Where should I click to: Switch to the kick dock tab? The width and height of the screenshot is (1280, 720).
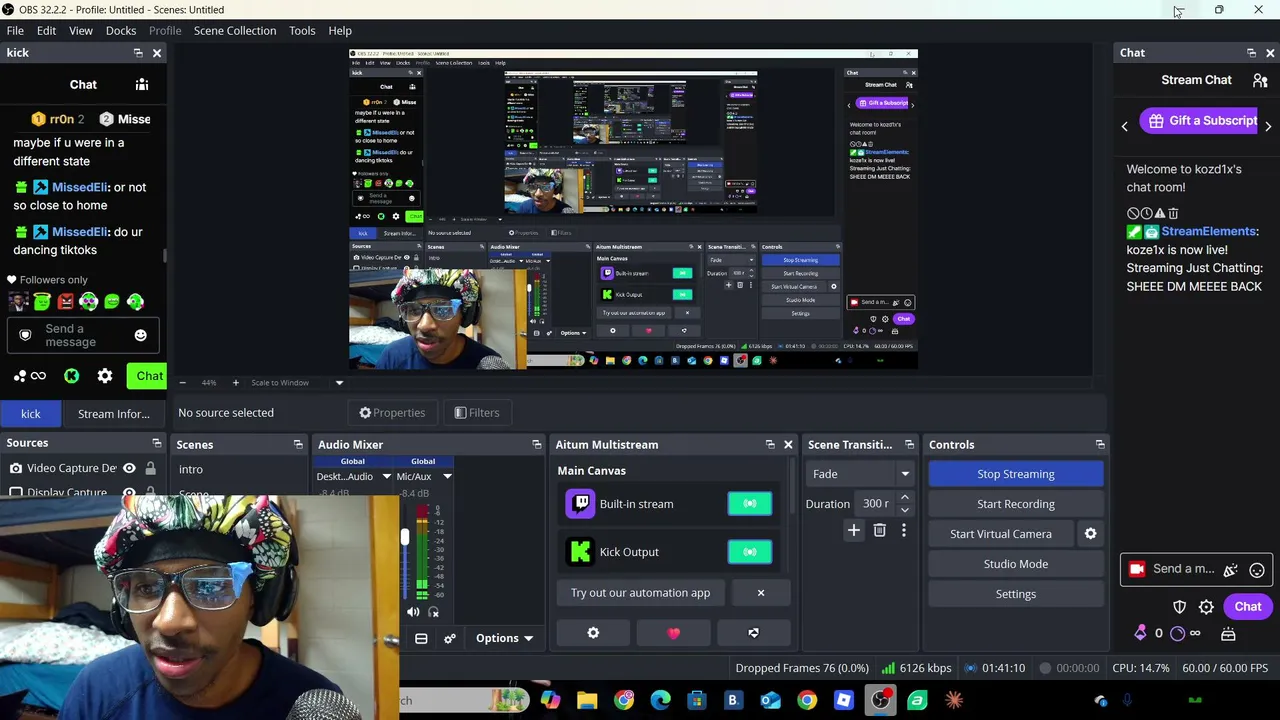click(31, 414)
